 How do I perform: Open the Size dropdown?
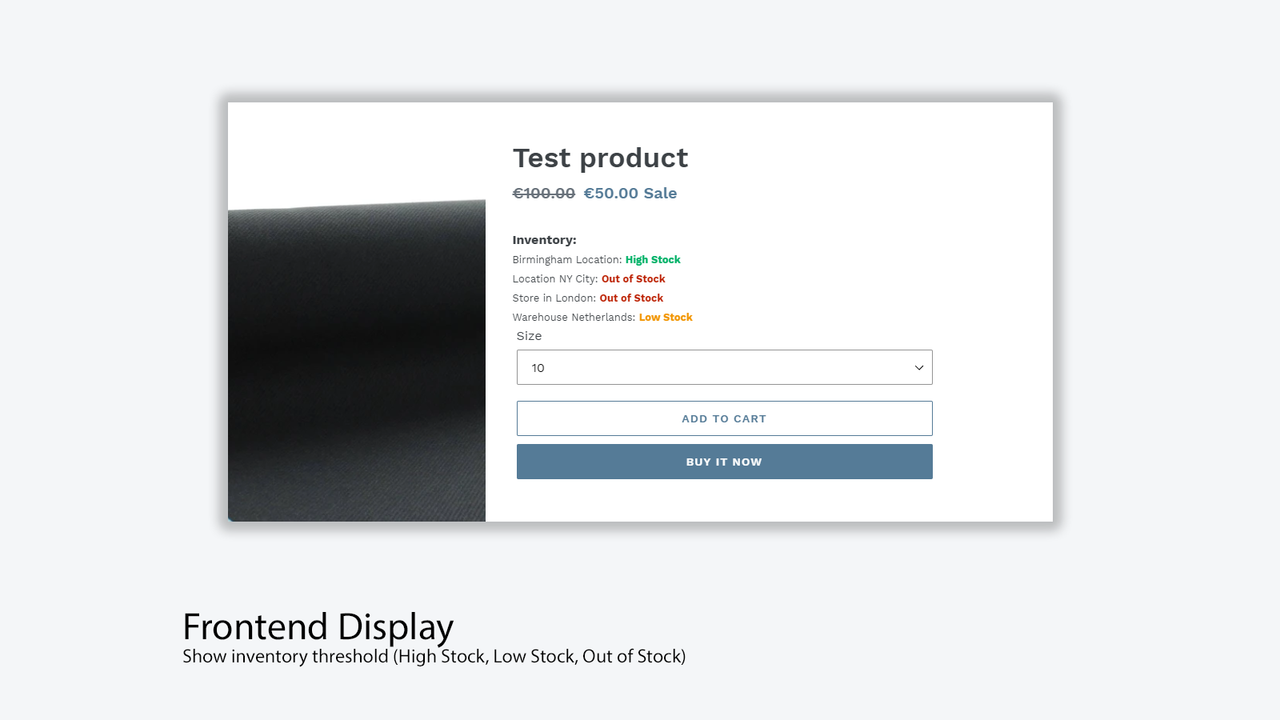point(724,367)
